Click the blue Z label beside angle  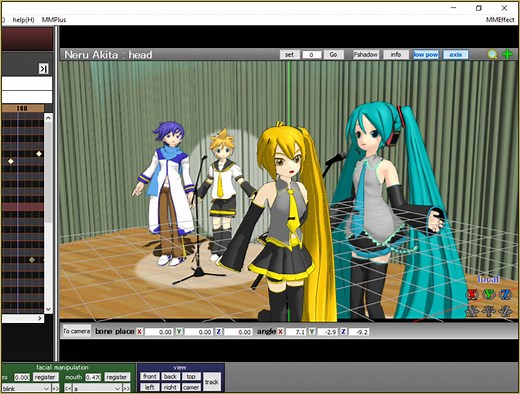[x=343, y=331]
